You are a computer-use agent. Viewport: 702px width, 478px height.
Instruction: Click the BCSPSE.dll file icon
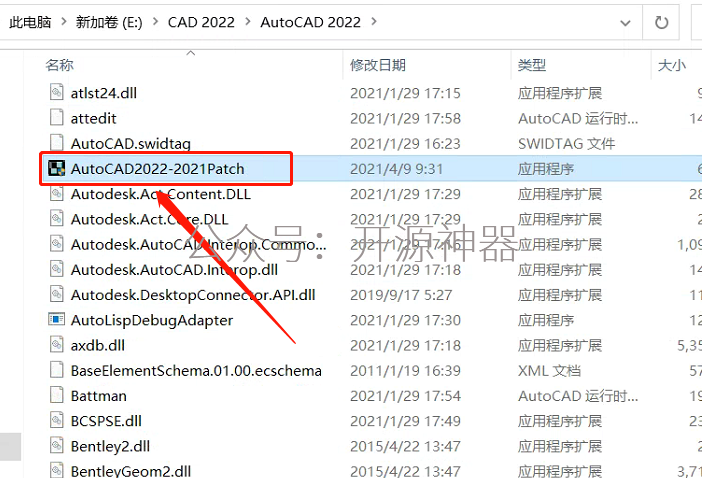56,420
